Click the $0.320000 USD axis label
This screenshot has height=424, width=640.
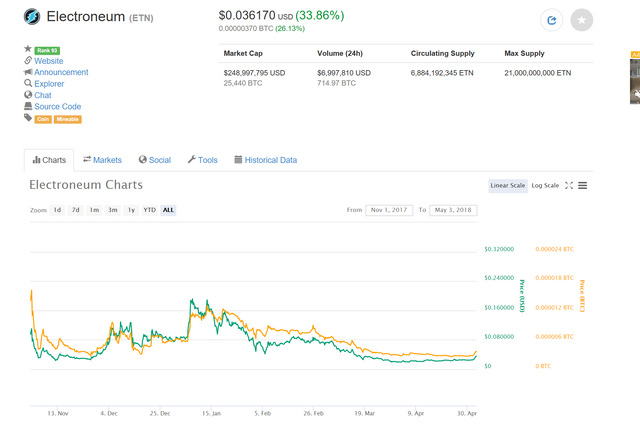pyautogui.click(x=499, y=249)
